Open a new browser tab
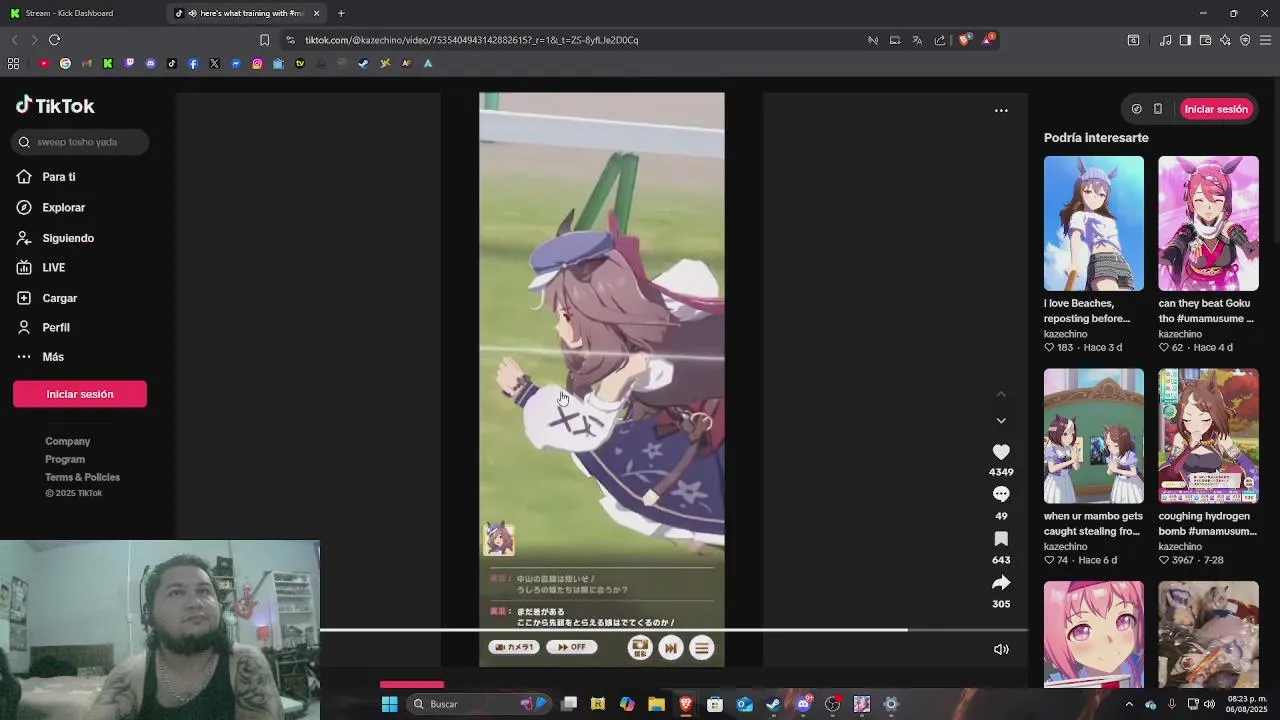The image size is (1280, 720). pyautogui.click(x=341, y=13)
